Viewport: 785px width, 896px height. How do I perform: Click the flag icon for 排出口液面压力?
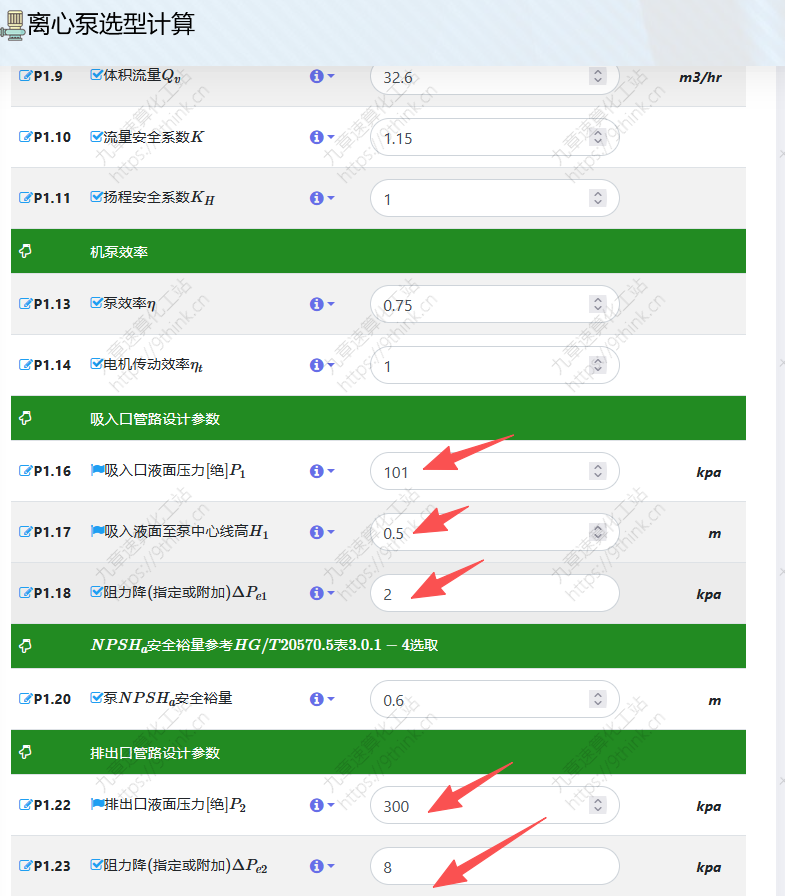(x=97, y=803)
